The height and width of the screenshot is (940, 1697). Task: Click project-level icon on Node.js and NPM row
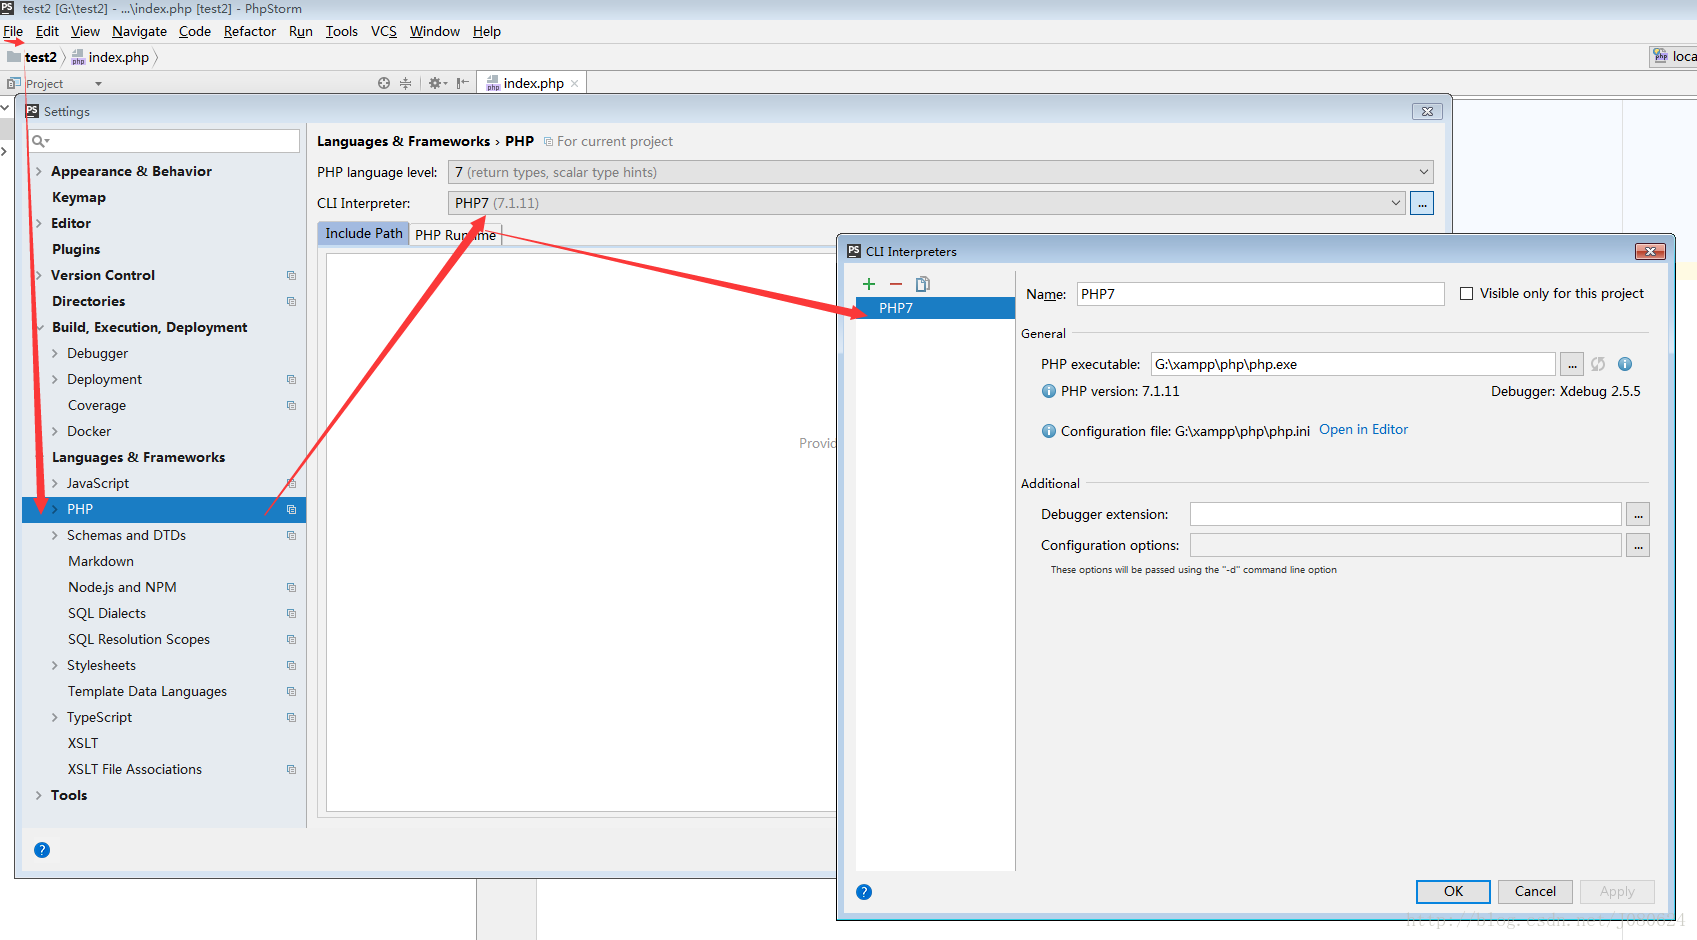coord(291,588)
